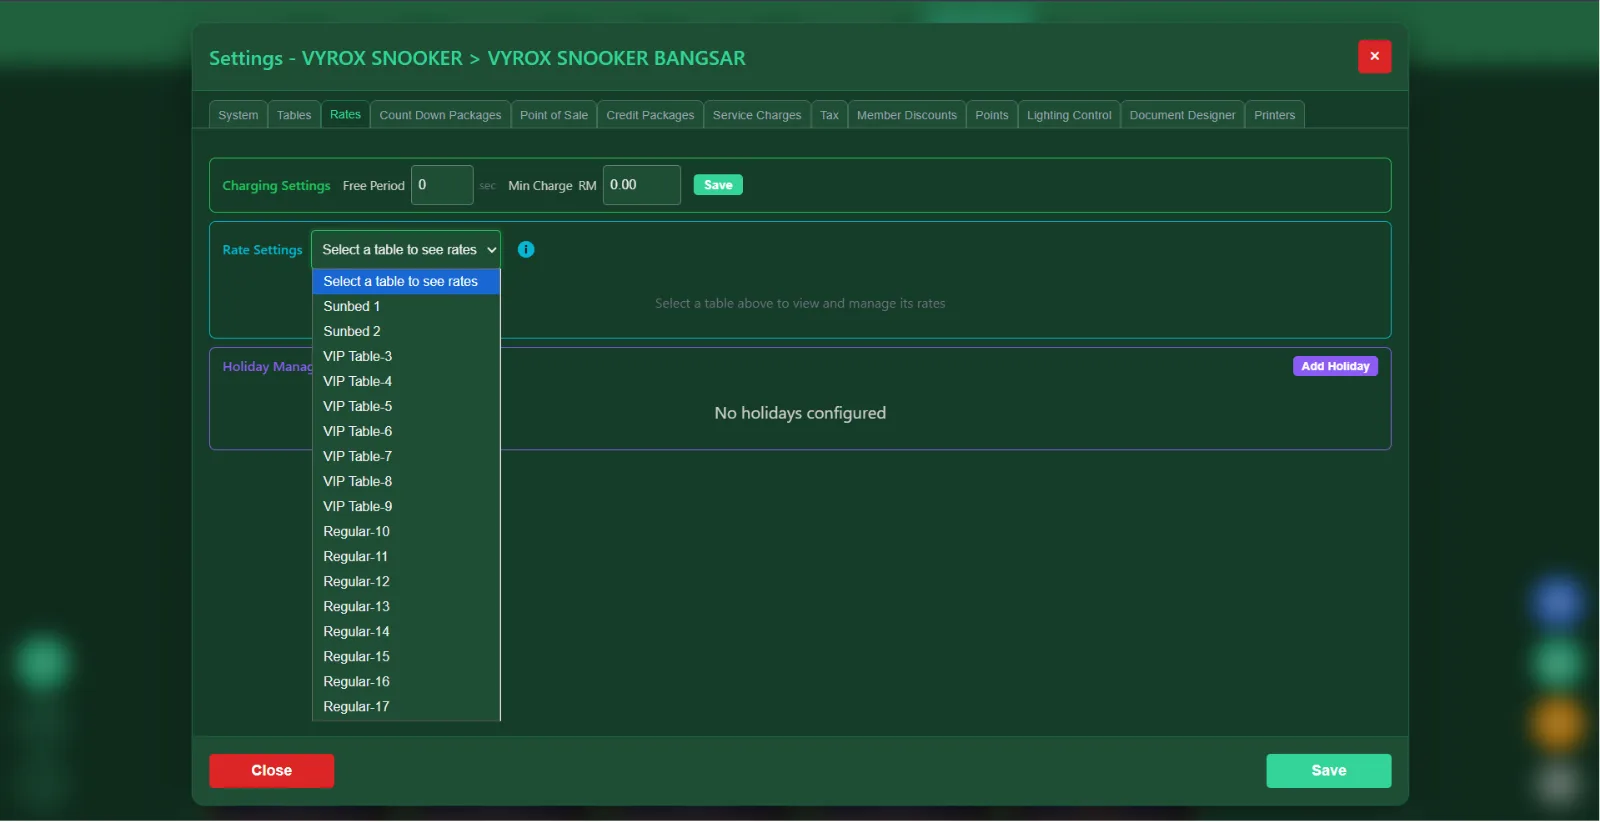
Task: Choose Regular-14 table option
Action: (x=406, y=632)
